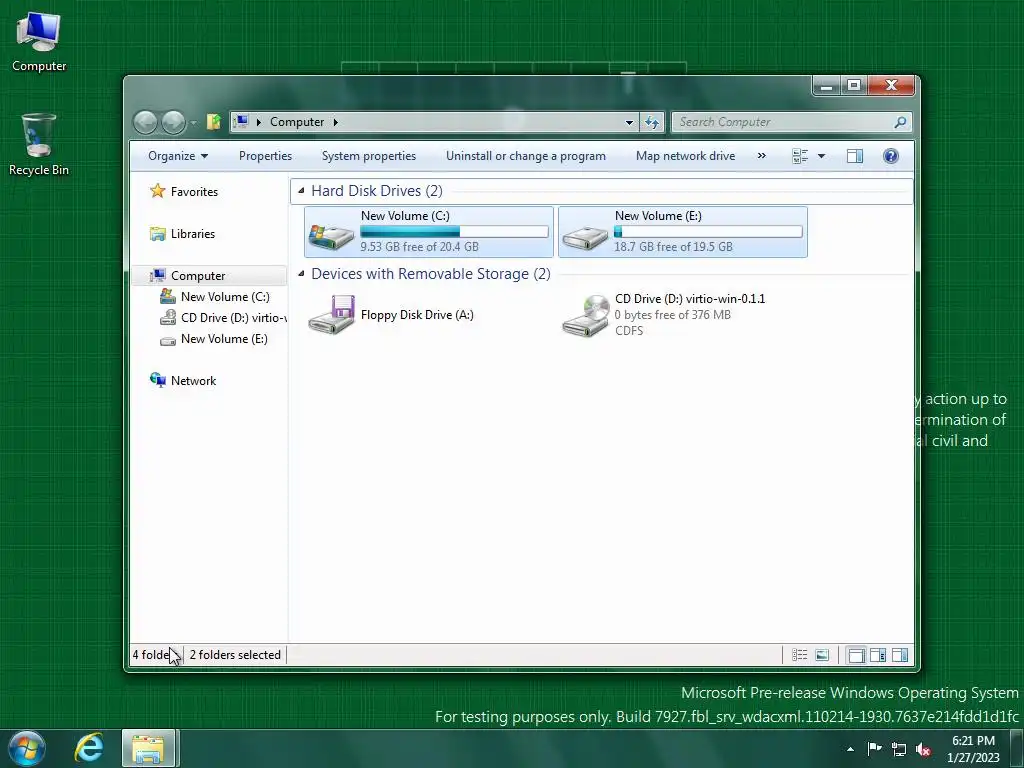This screenshot has height=768, width=1024.
Task: Go back with the Back arrow button
Action: point(146,122)
